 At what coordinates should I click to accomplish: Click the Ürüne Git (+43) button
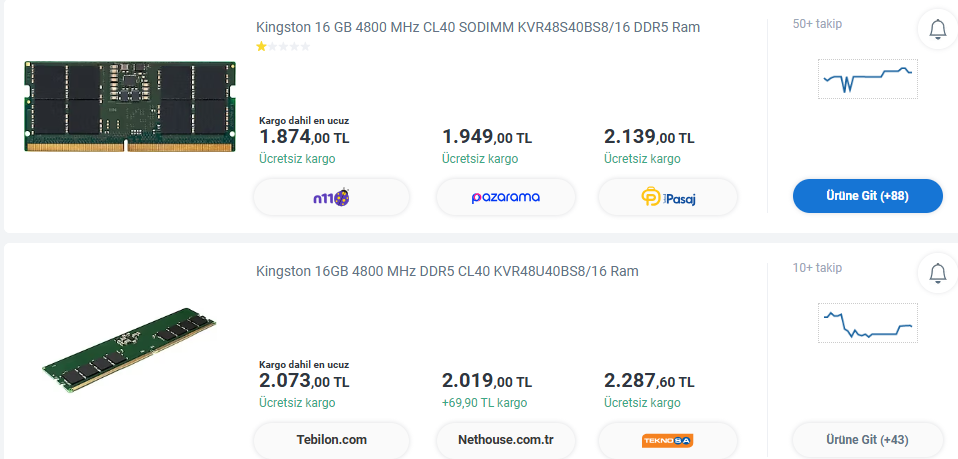click(867, 440)
